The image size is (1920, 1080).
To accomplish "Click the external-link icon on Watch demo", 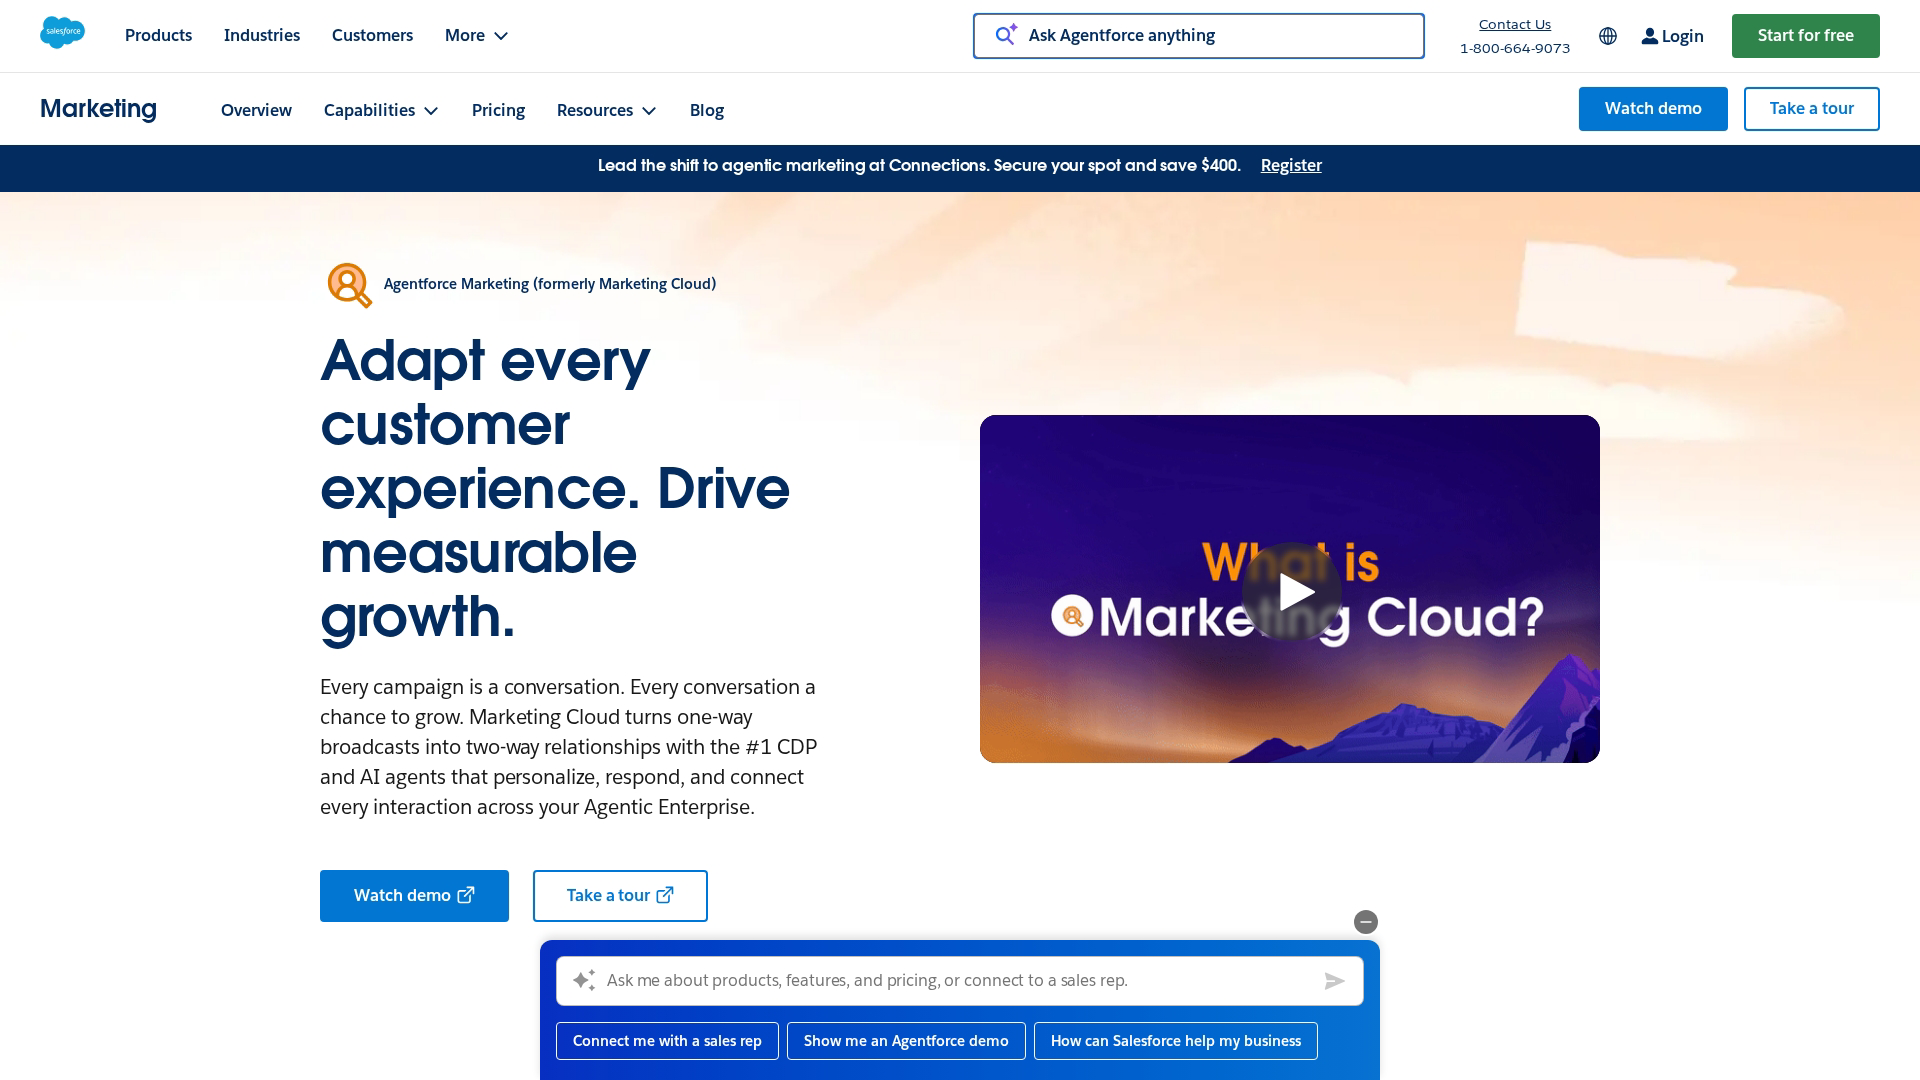I will coord(465,895).
